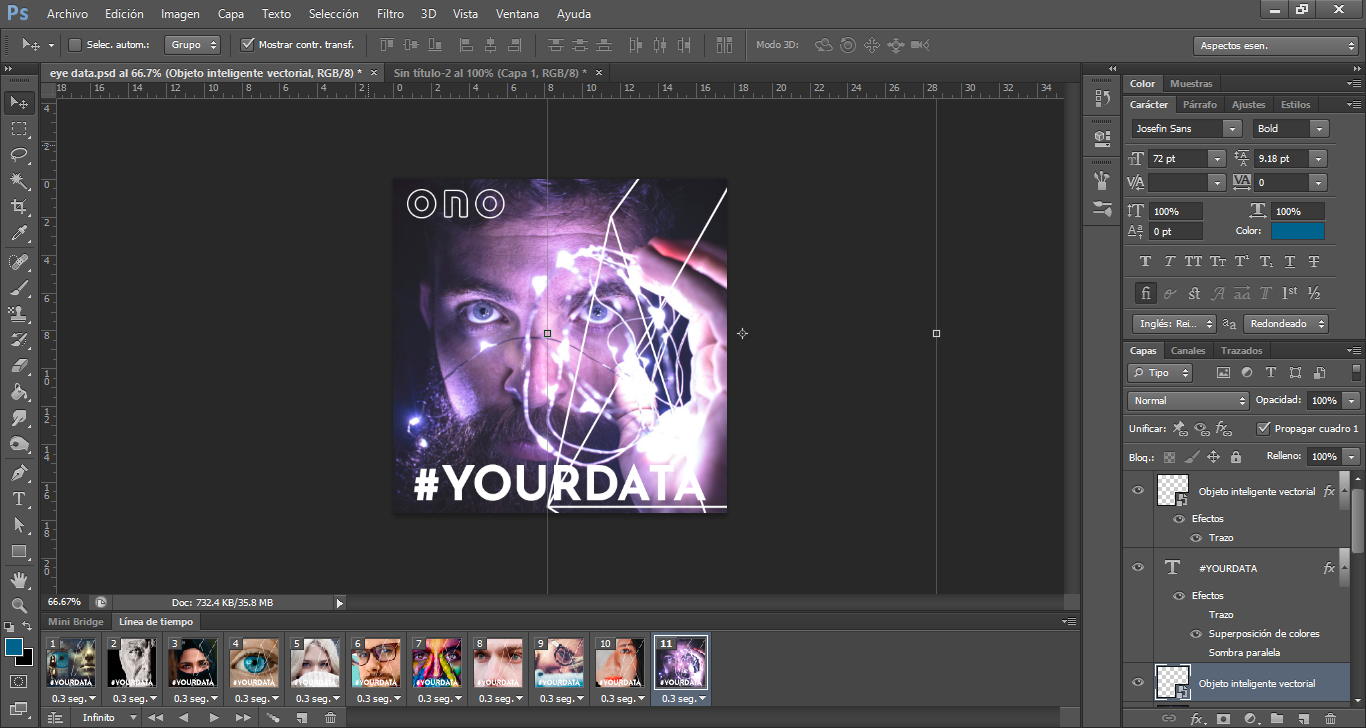Uncheck Mostrar contr. transf. checkbox
This screenshot has width=1366, height=728.
point(248,45)
